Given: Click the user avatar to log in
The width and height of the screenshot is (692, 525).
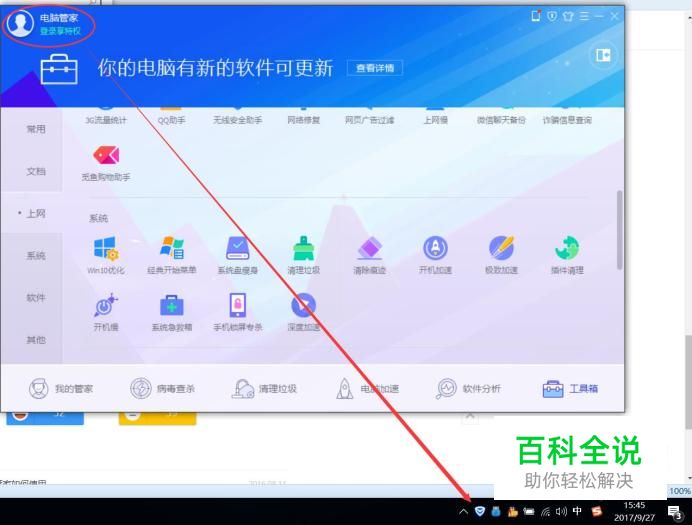Looking at the screenshot, I should 20,23.
